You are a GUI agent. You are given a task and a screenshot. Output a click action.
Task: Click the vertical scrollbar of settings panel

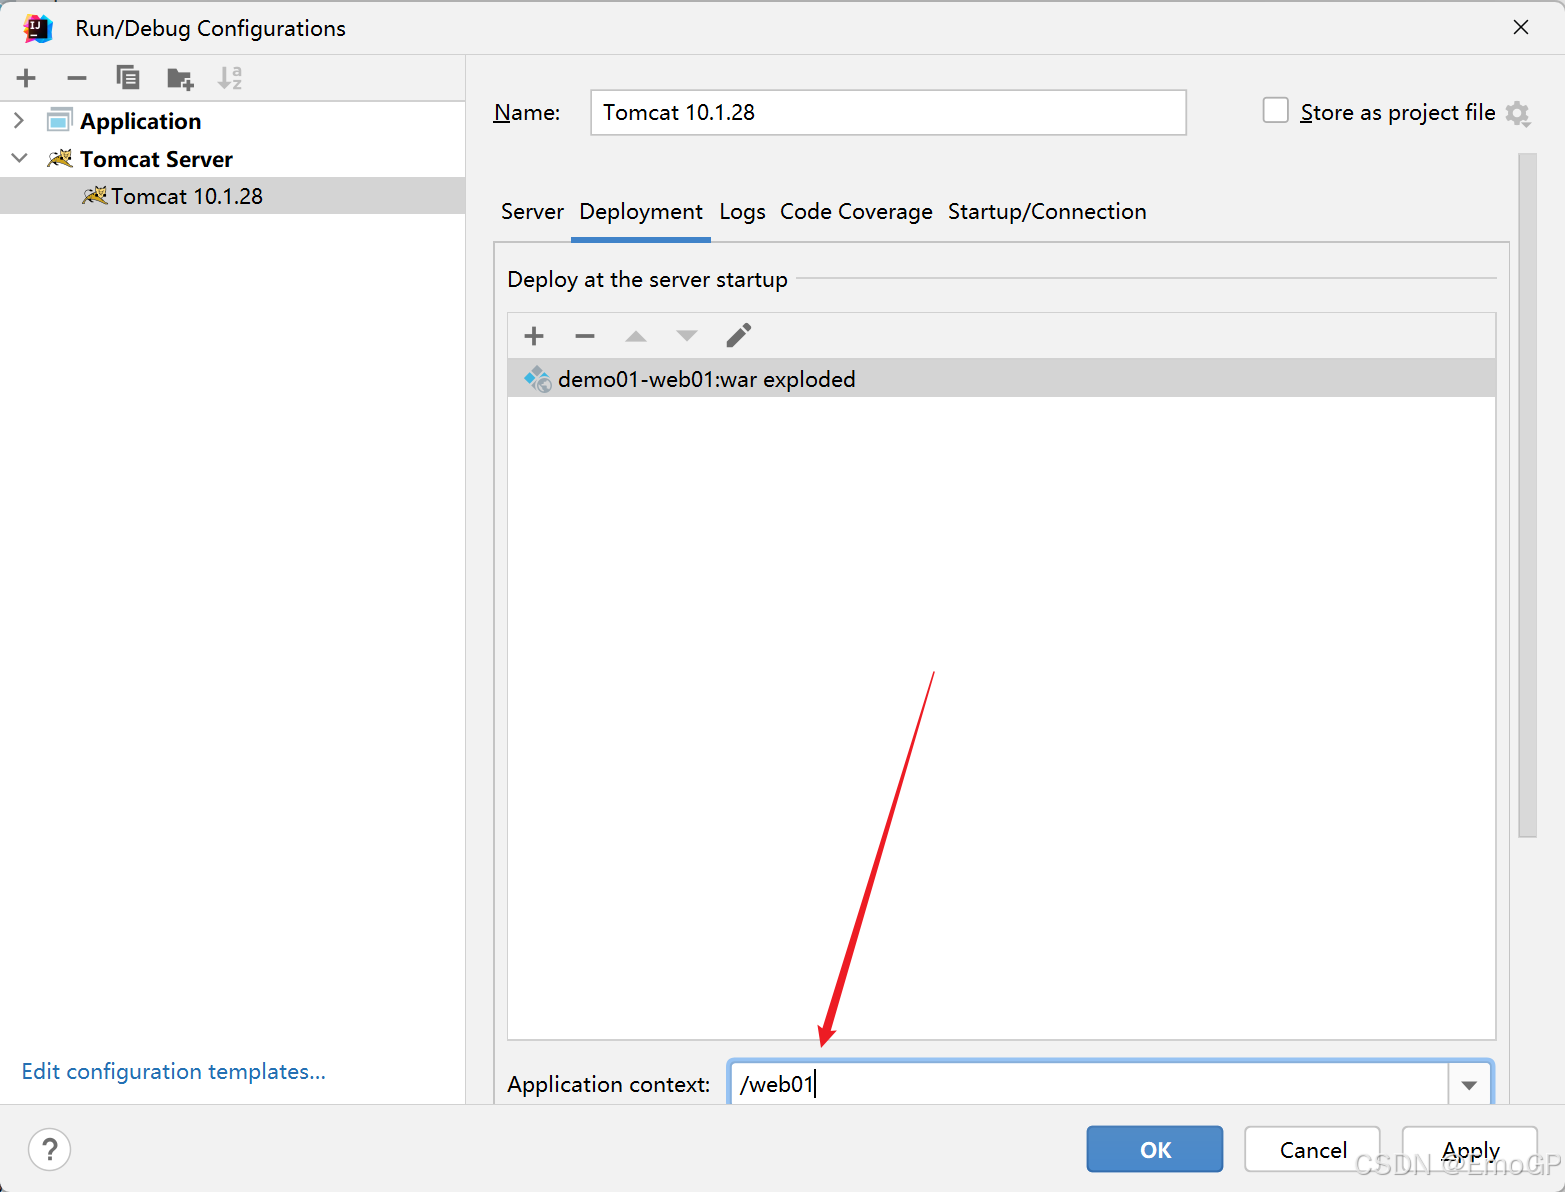1527,495
